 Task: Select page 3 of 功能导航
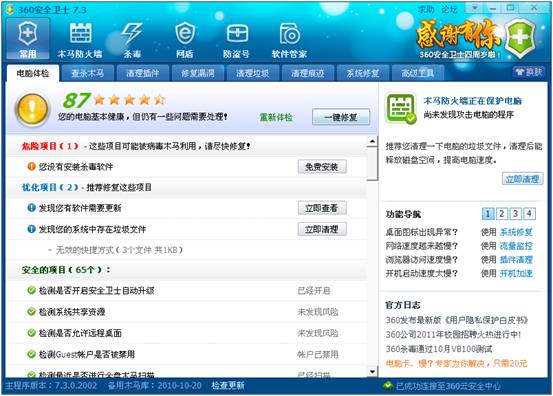[x=515, y=214]
